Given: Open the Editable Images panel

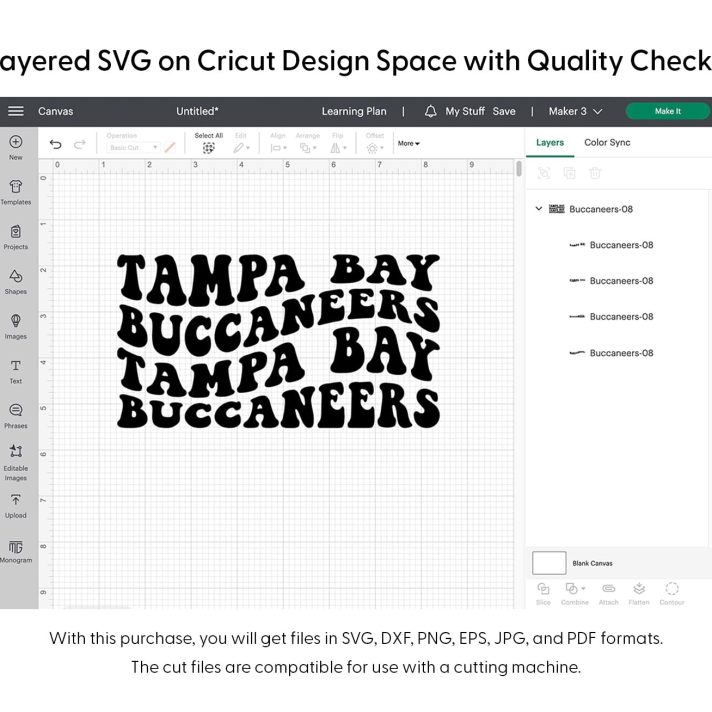Looking at the screenshot, I should click(16, 462).
